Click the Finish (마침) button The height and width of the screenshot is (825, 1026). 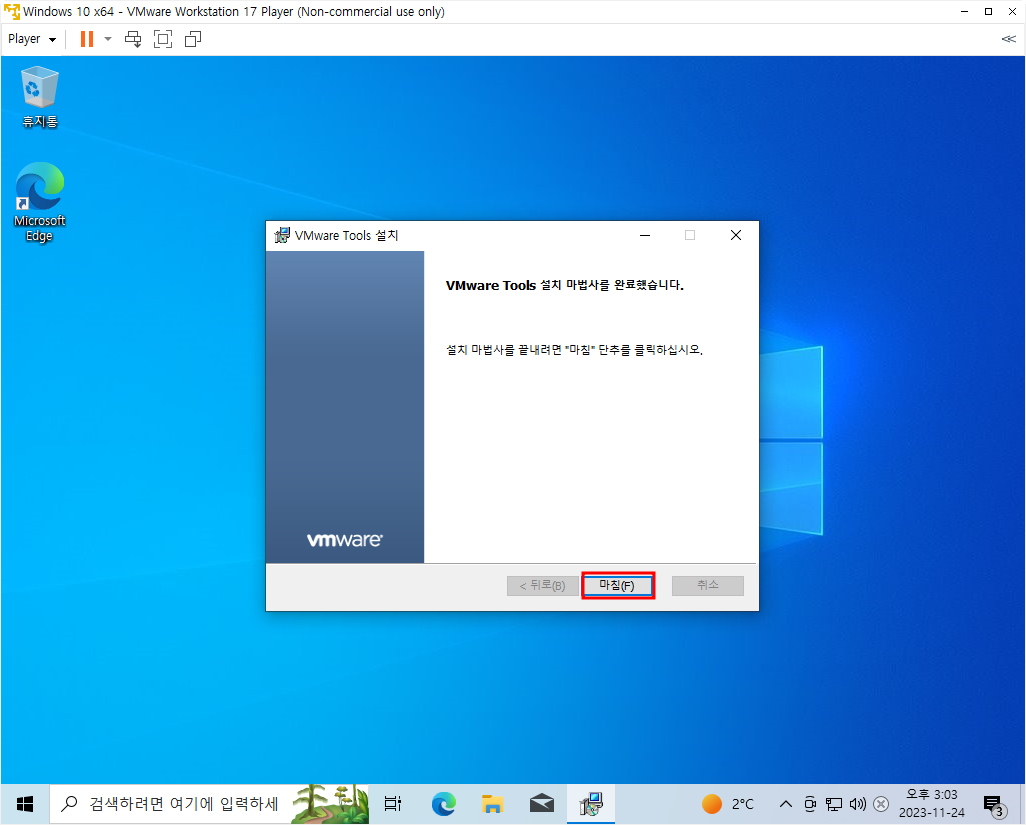pyautogui.click(x=618, y=586)
